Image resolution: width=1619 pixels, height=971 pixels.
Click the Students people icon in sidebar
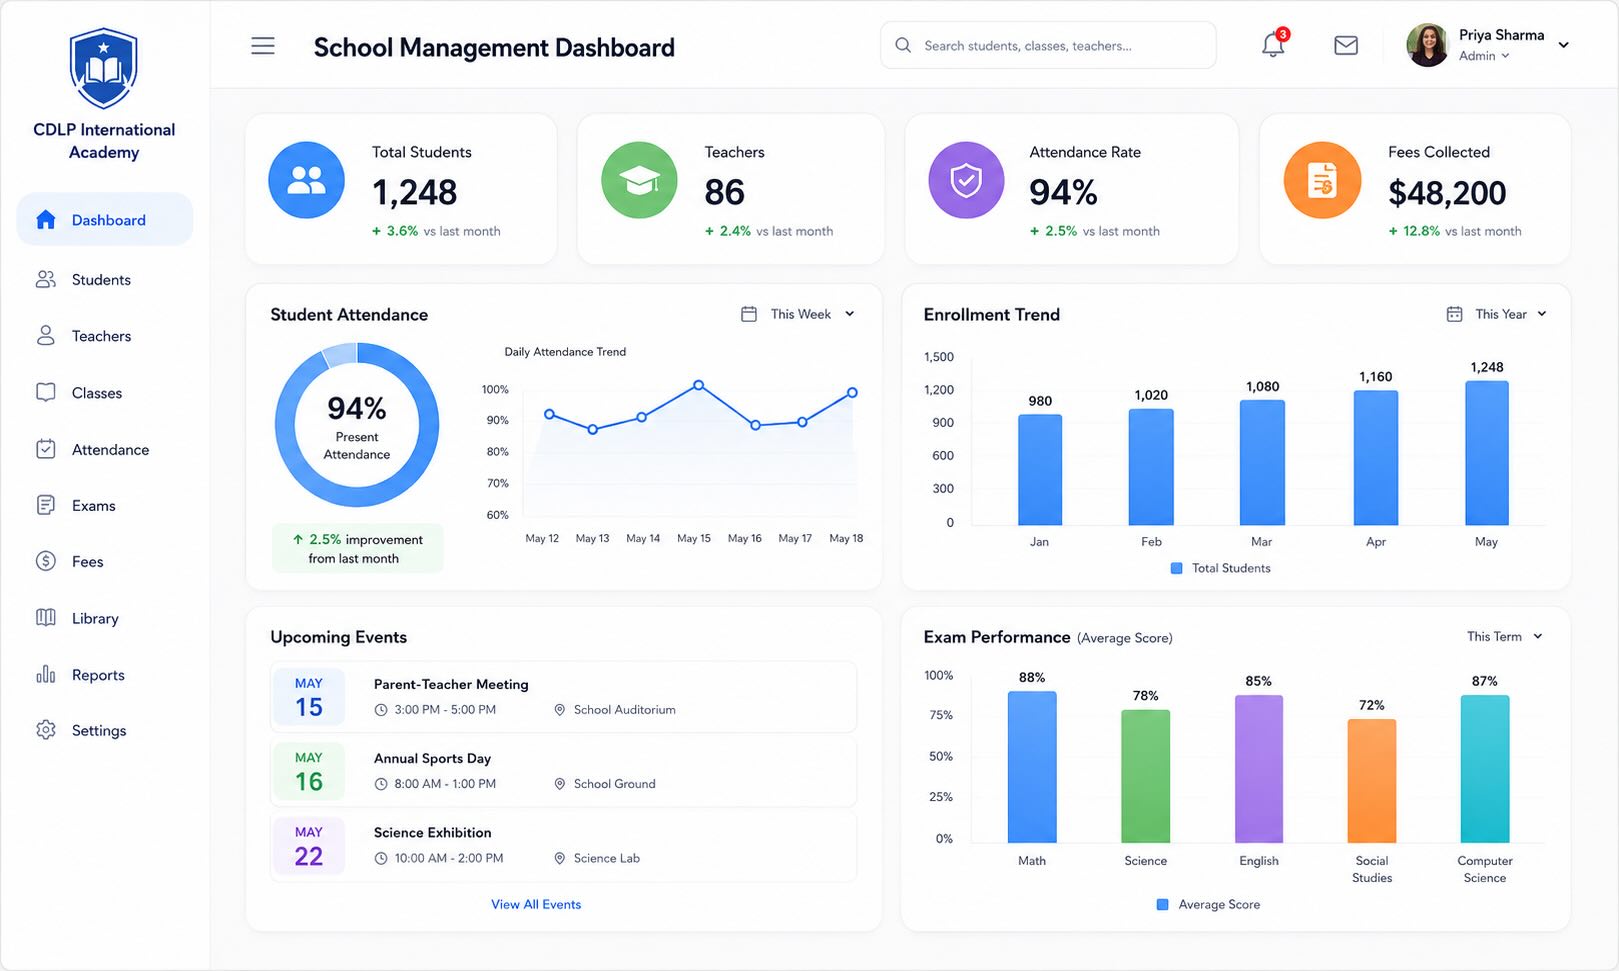(x=46, y=279)
